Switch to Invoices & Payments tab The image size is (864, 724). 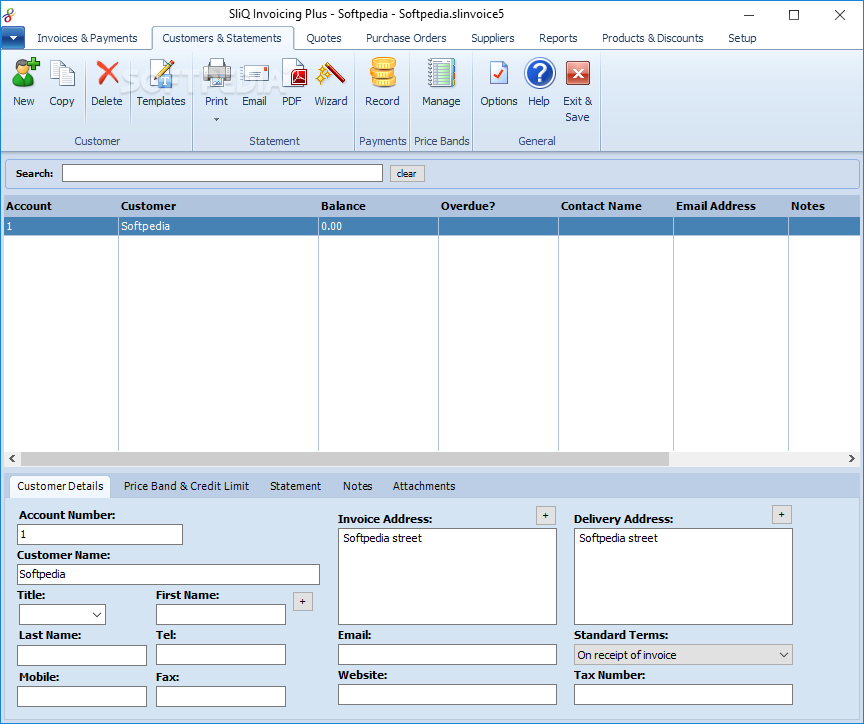coord(87,38)
